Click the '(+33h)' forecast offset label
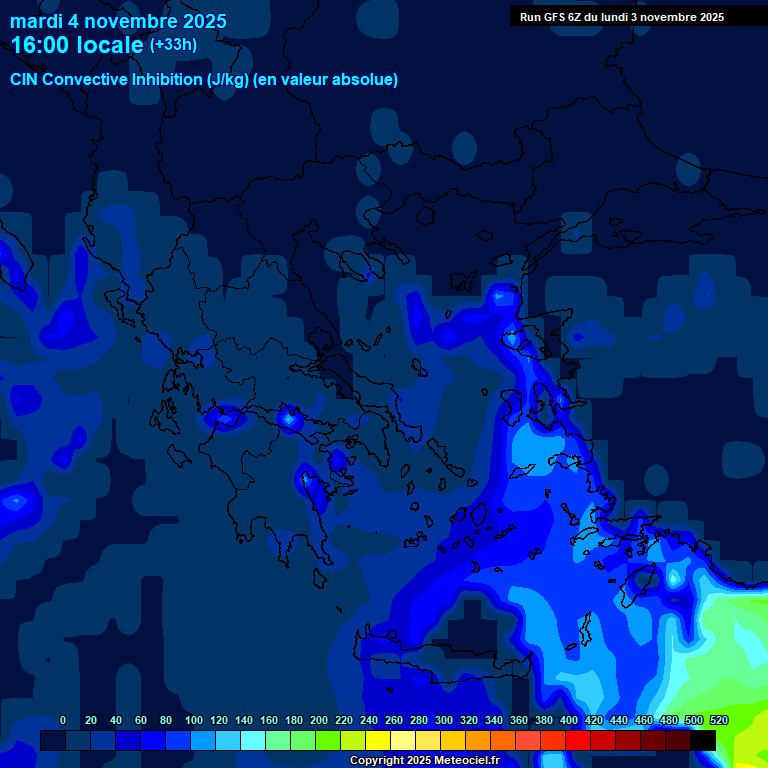The width and height of the screenshot is (768, 768). coord(173,45)
